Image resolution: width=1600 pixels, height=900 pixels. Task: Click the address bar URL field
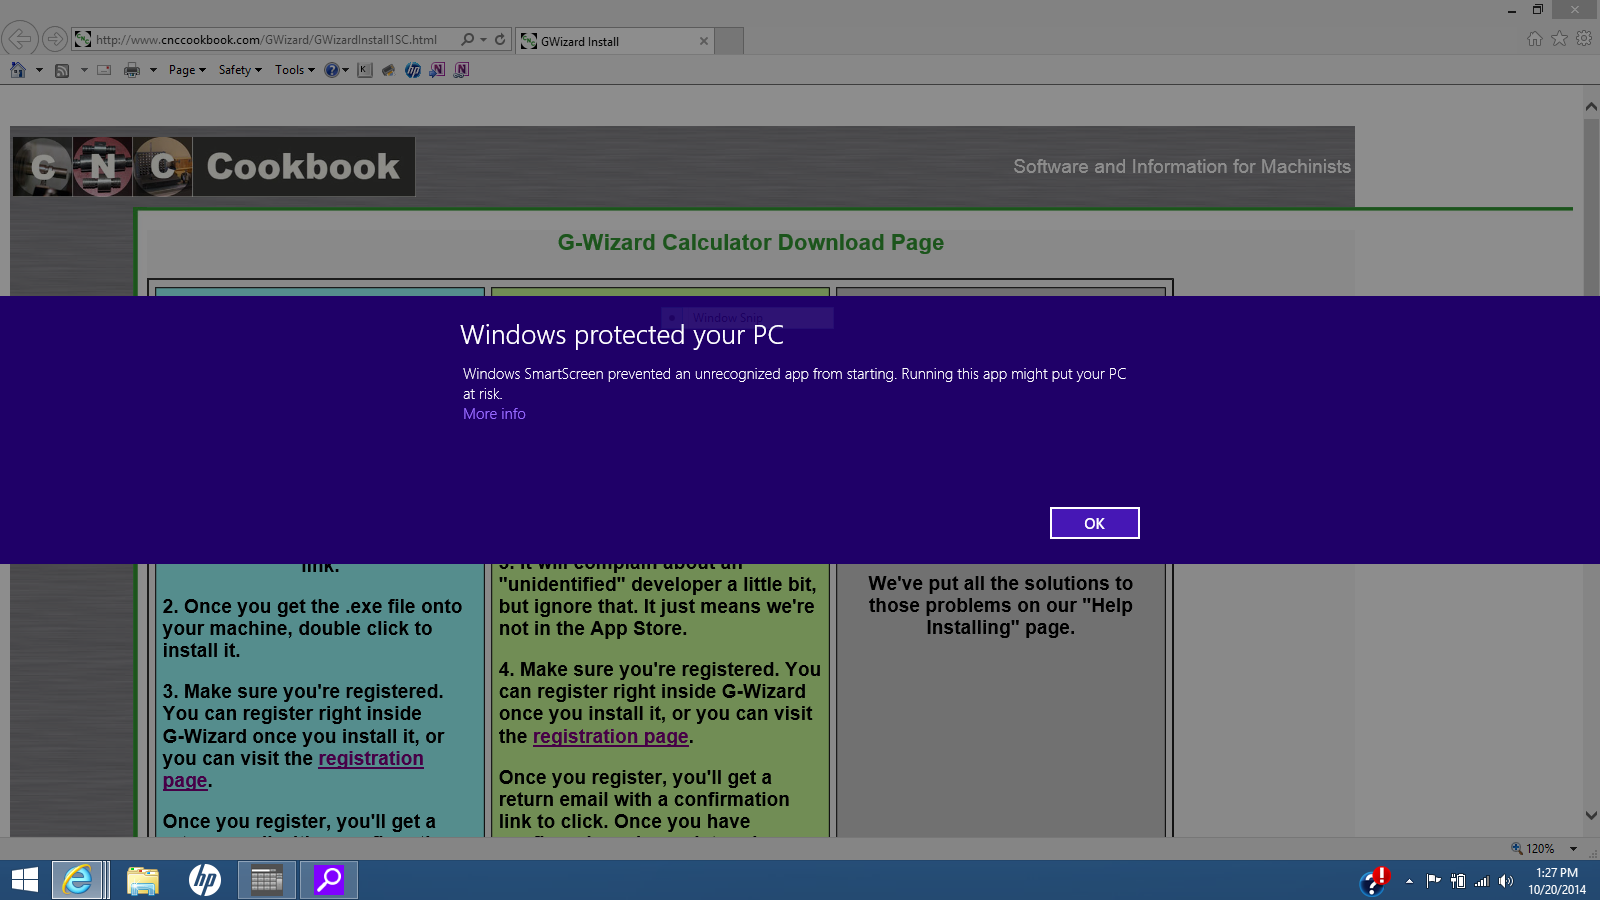266,40
